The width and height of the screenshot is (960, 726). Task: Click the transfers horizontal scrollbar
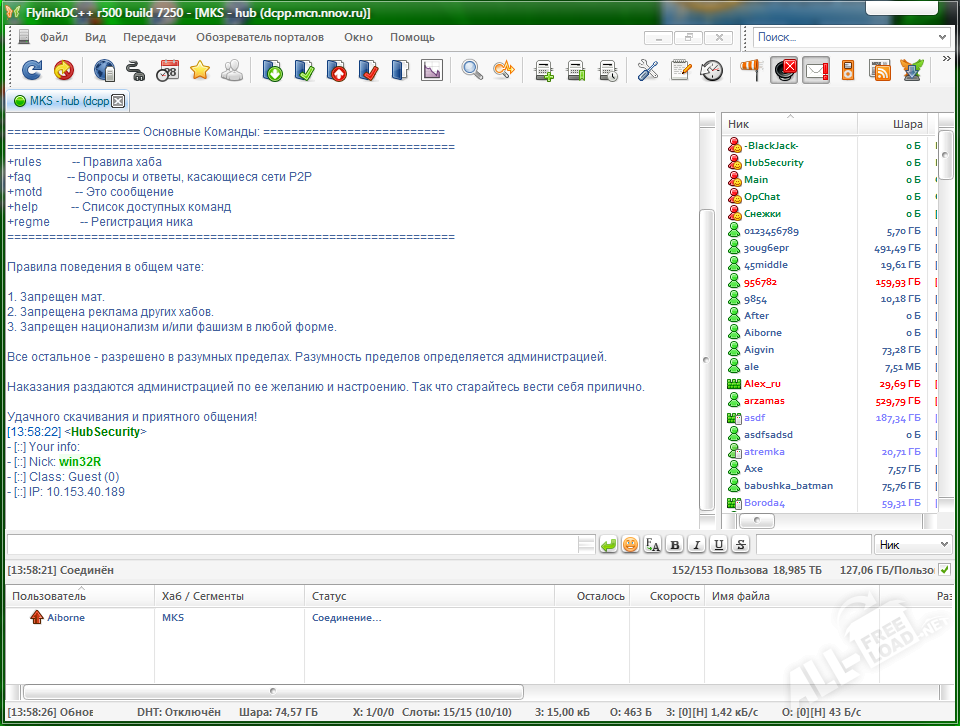(272, 691)
